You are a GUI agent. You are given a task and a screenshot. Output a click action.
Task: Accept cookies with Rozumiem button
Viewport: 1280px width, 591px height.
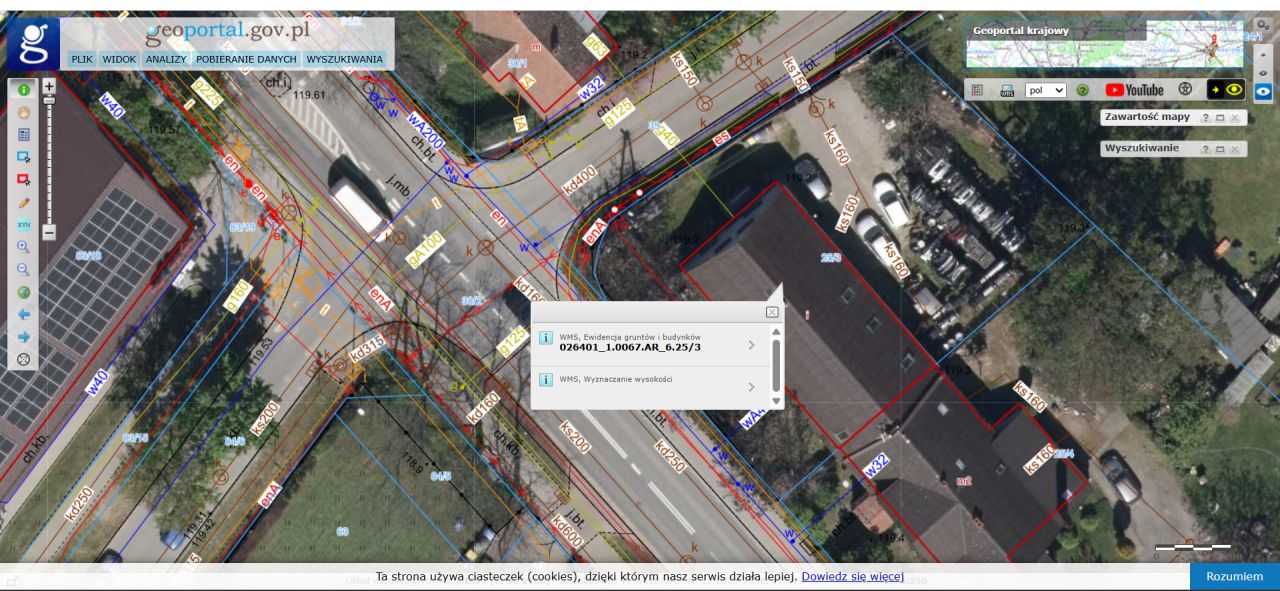tap(1234, 576)
